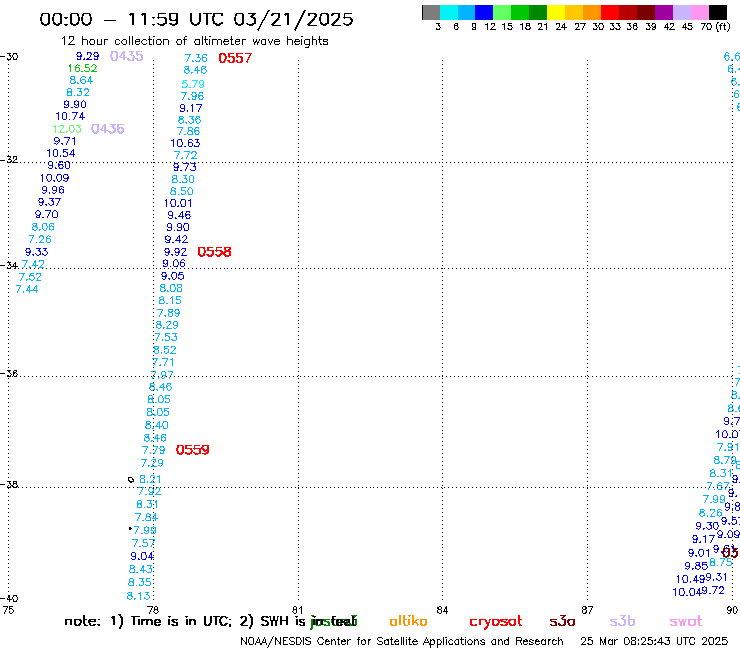The height and width of the screenshot is (650, 740).
Task: Select the wave height value 10.54
Action: (x=61, y=153)
